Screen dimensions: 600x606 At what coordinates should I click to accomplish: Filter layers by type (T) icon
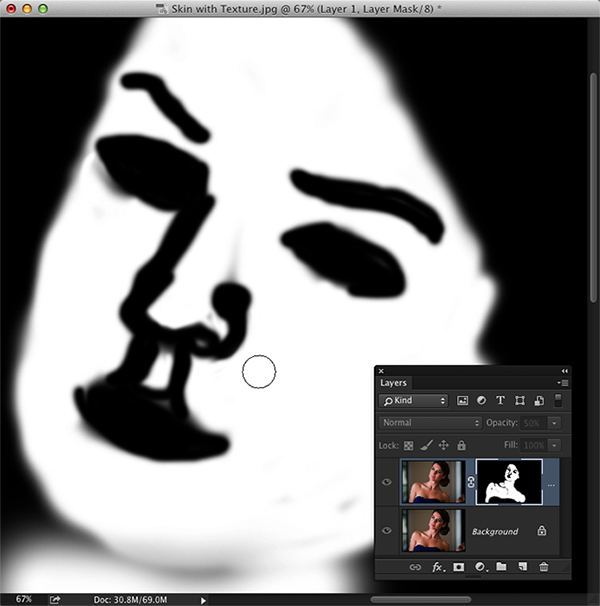click(500, 401)
